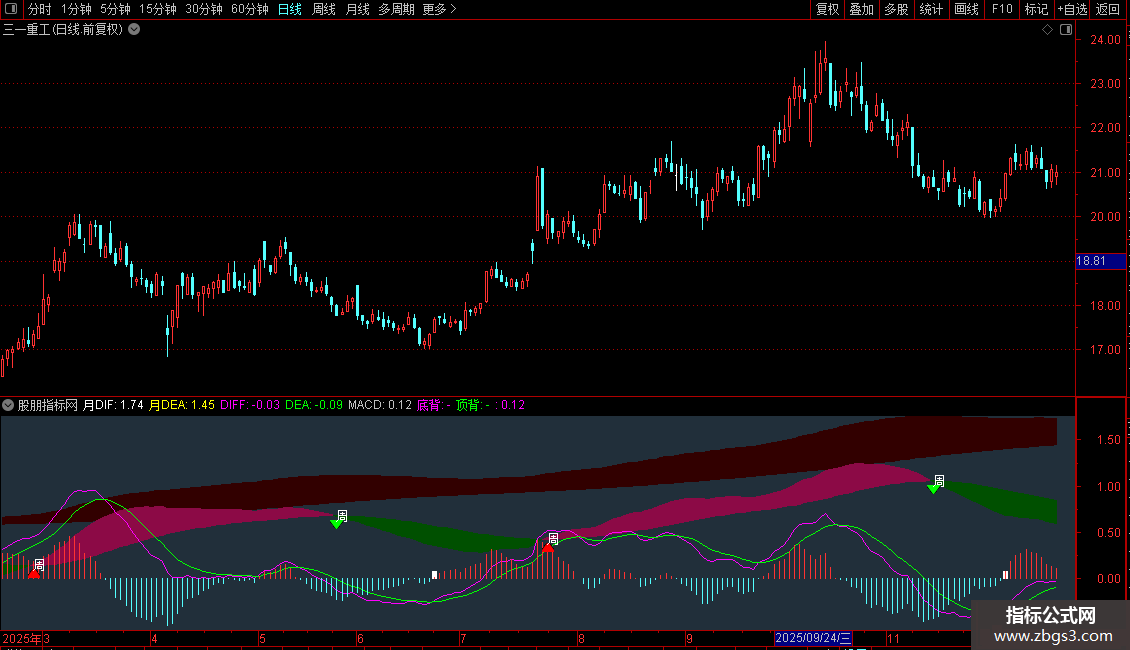Switch to 周线 weekly chart period
1130x650 pixels.
click(x=324, y=9)
